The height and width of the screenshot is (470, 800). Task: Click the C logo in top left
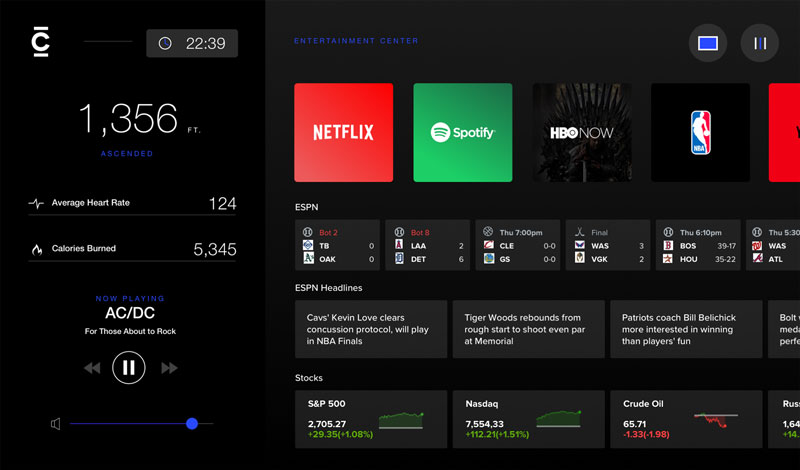(x=40, y=41)
